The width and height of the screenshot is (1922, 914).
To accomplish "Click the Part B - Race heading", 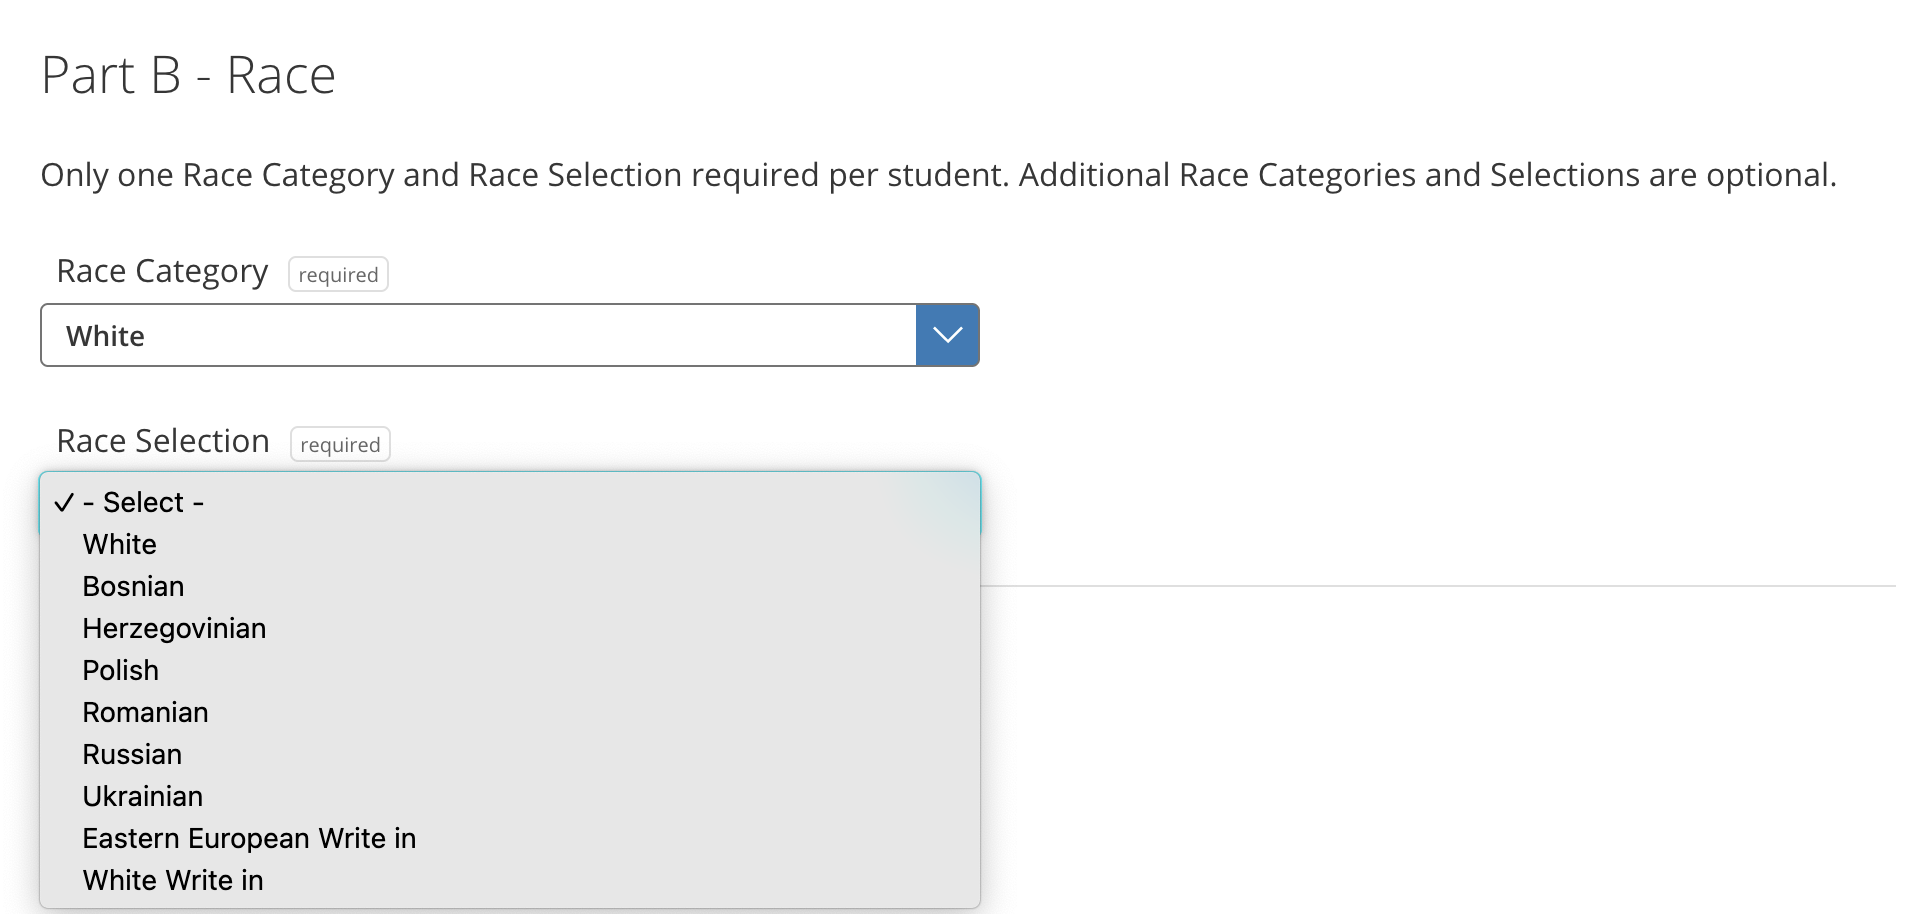I will (x=188, y=73).
